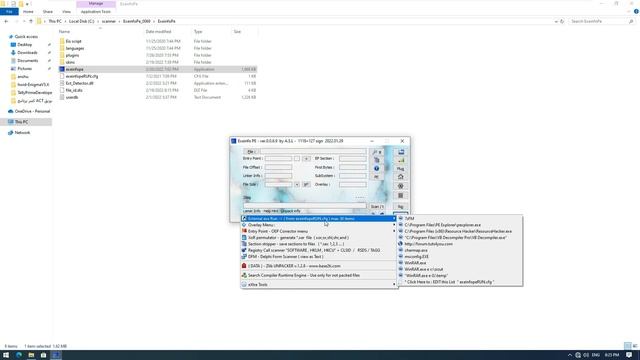Click the Back arrow in Explorer
Viewport: 640px width, 360px height.
pos(6,21)
